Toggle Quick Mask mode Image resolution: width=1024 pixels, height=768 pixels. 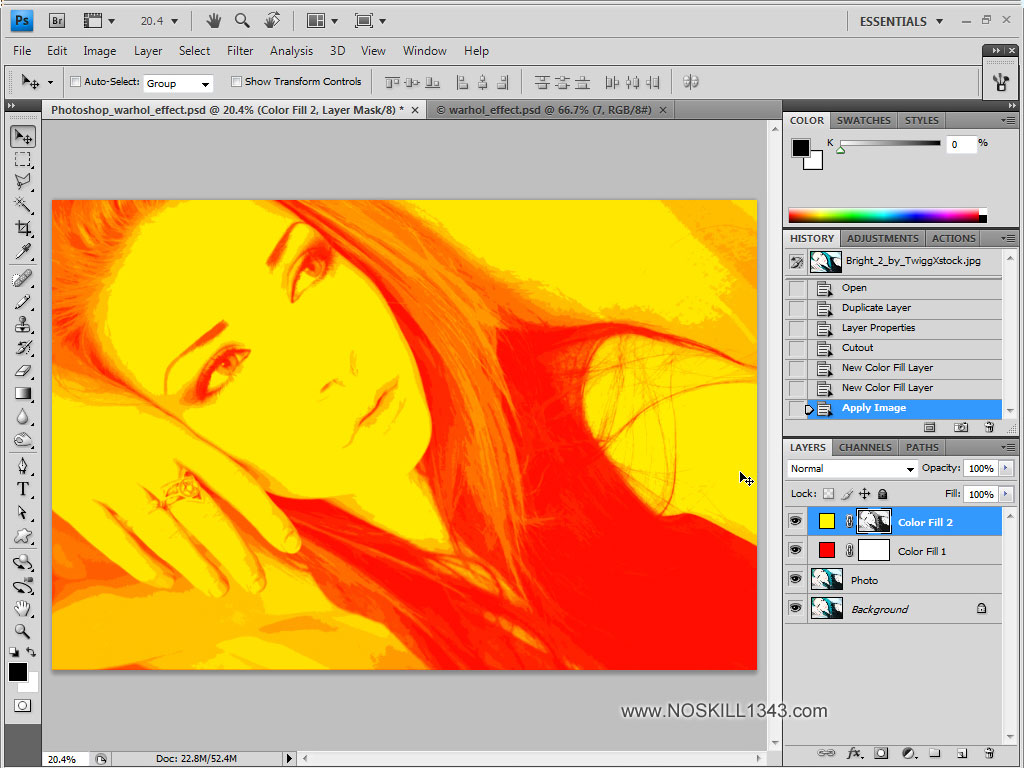[x=22, y=706]
